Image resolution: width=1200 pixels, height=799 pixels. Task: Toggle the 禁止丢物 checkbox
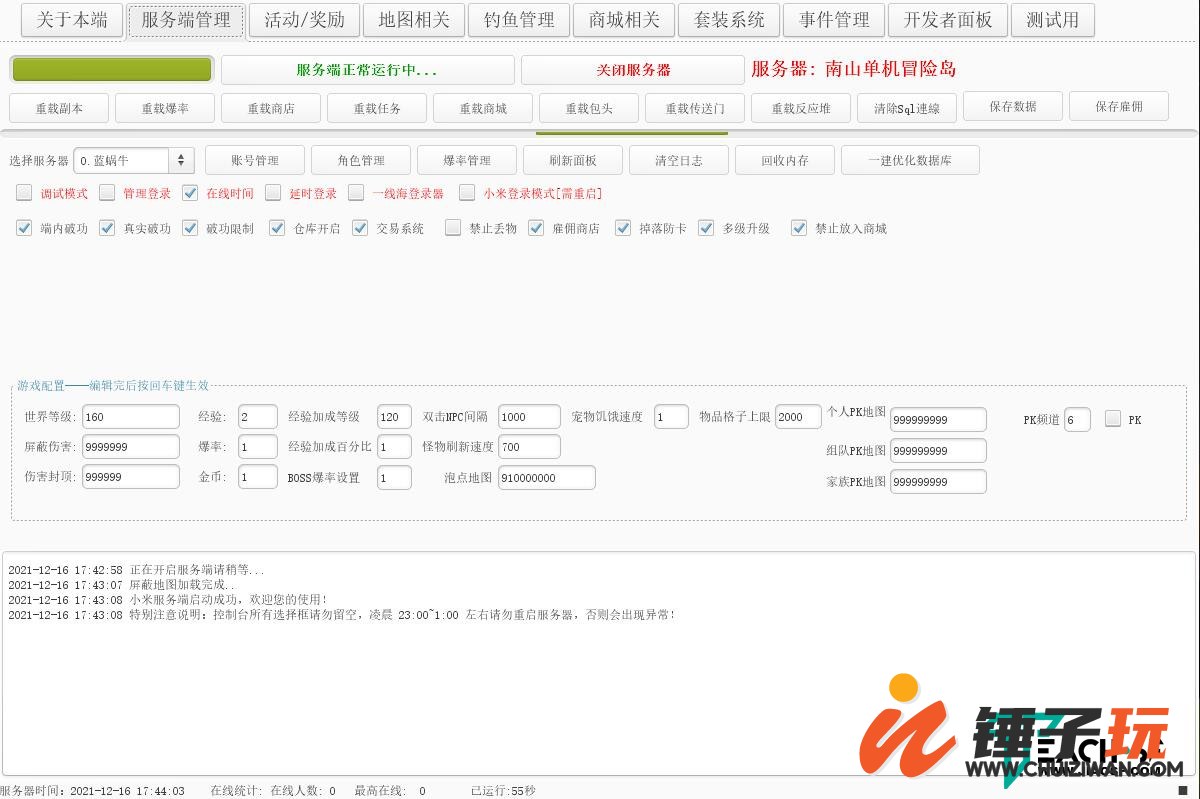(453, 228)
